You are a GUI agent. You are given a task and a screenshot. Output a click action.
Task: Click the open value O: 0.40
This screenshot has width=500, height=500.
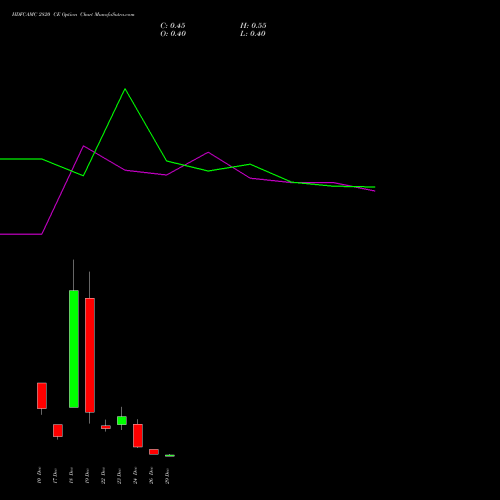[173, 34]
